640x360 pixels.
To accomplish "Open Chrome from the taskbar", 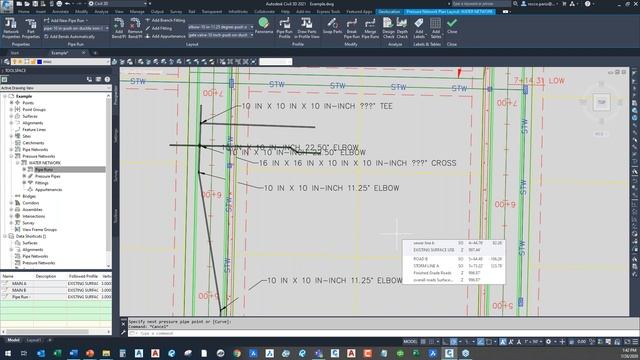I will (x=237, y=353).
